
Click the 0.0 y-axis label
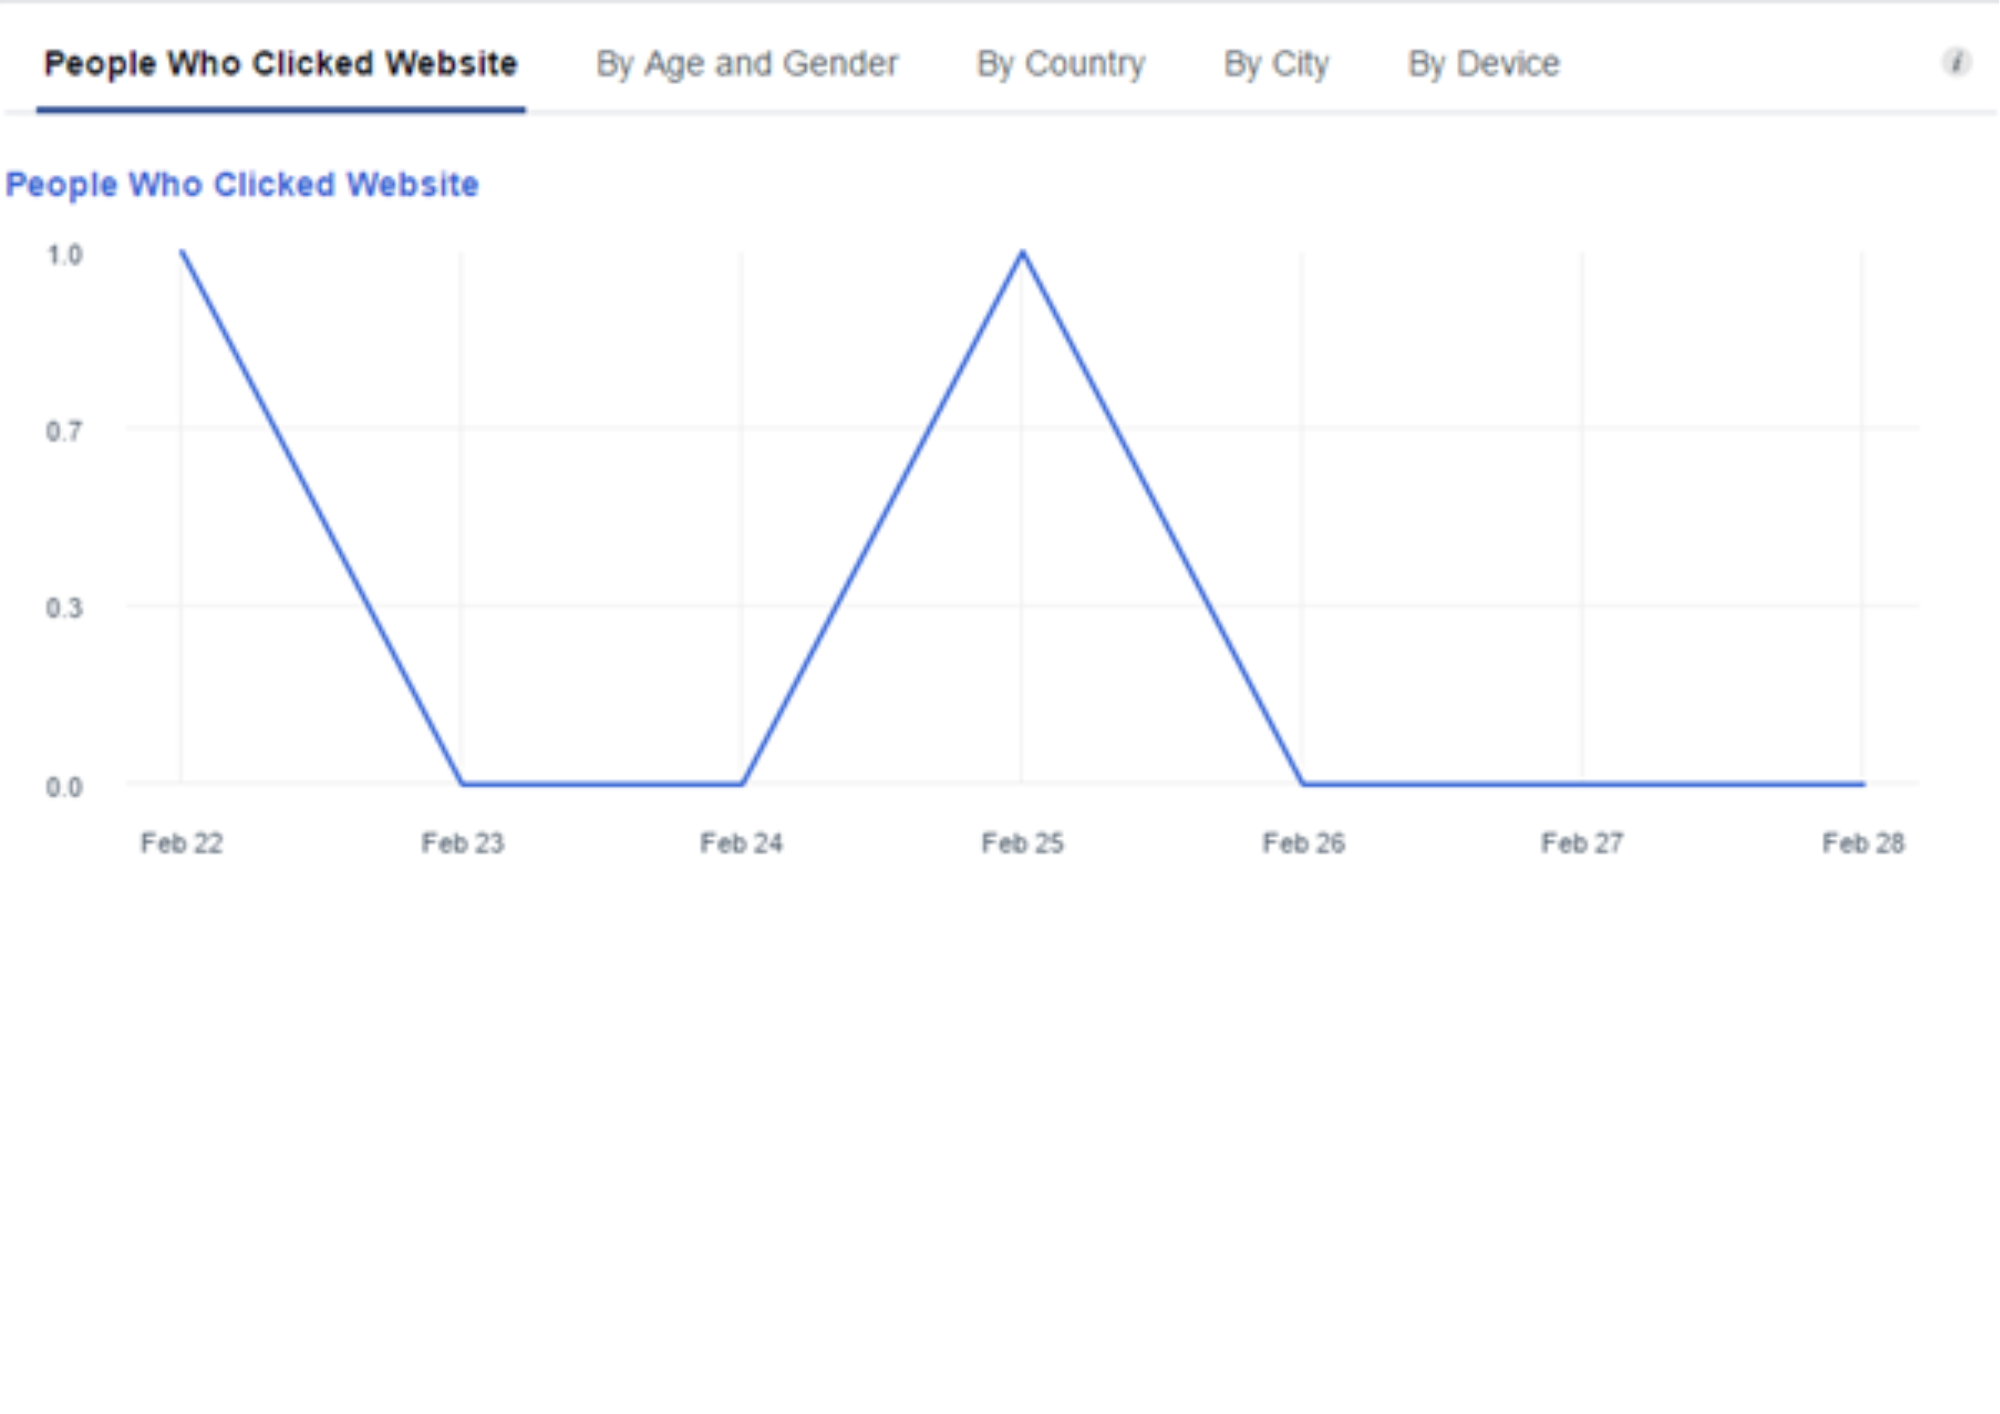tap(64, 787)
